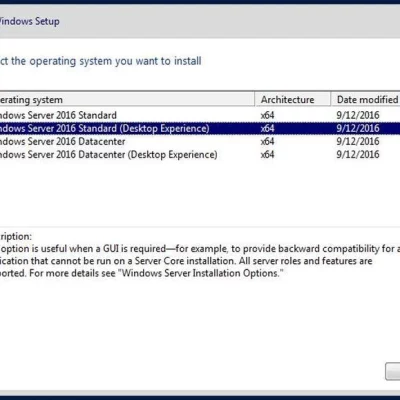Click the partially visible button at bottom right
Screen dimensions: 400x400
coord(393,371)
